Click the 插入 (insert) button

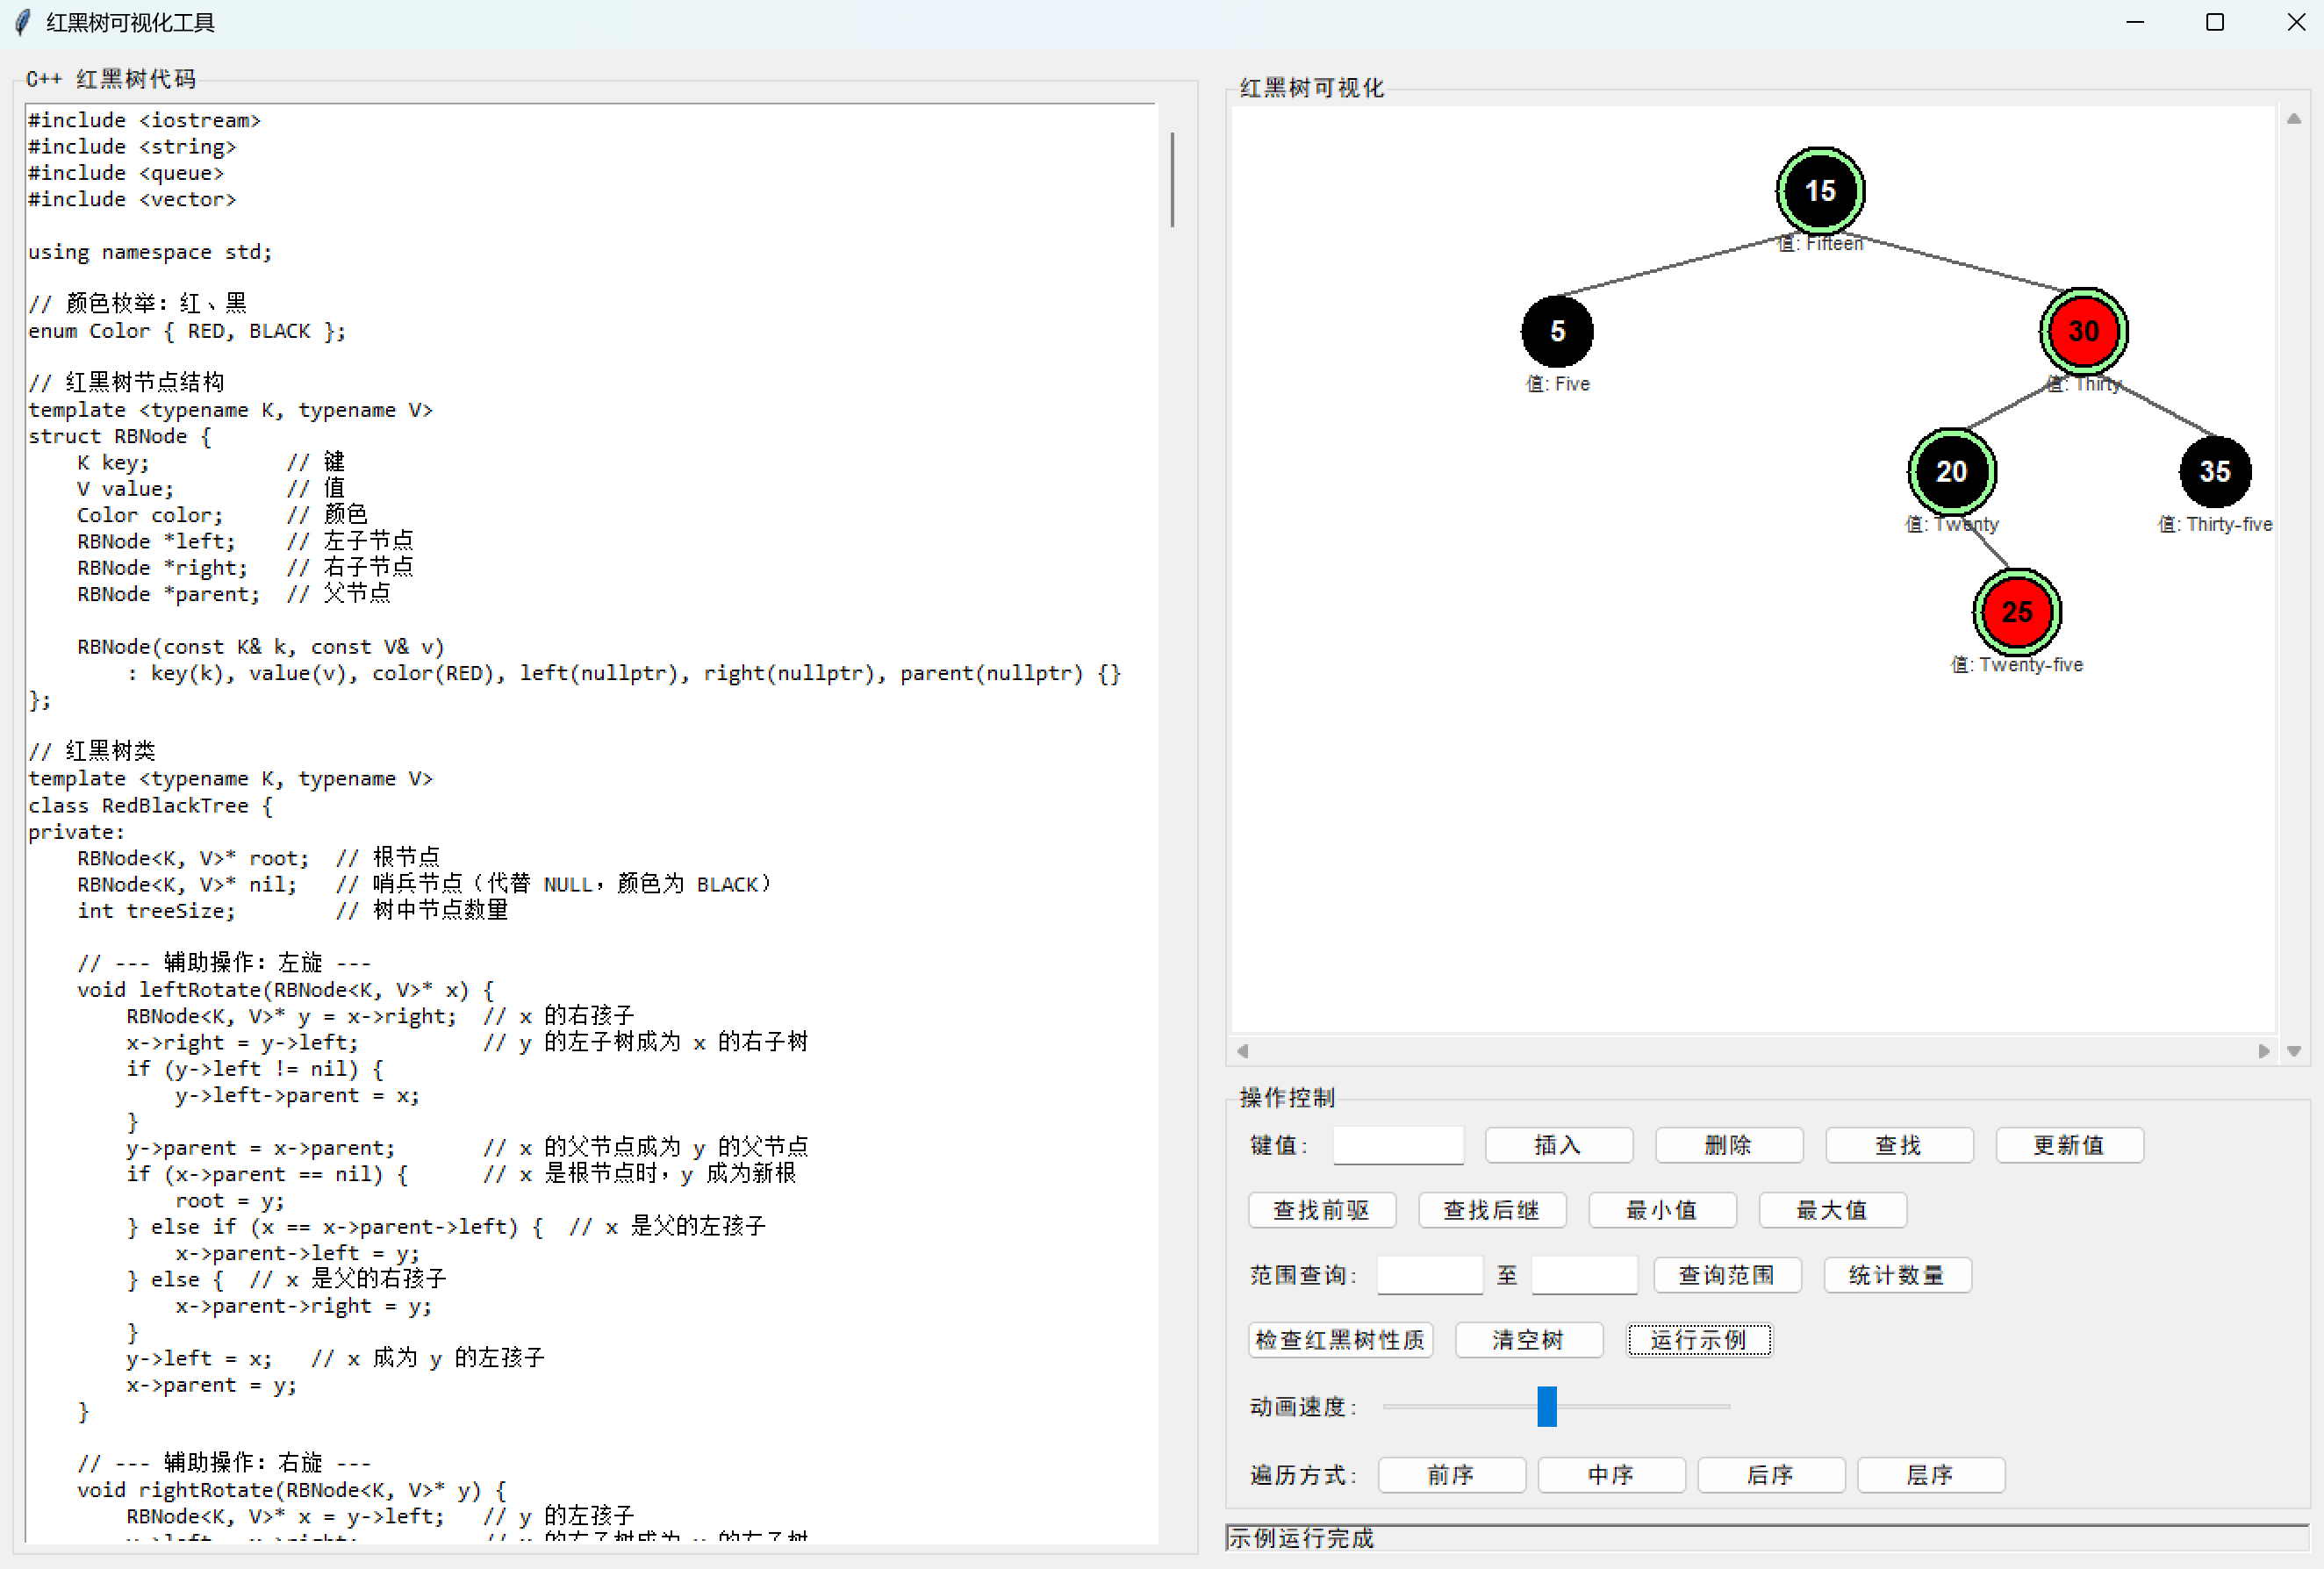(1558, 1145)
